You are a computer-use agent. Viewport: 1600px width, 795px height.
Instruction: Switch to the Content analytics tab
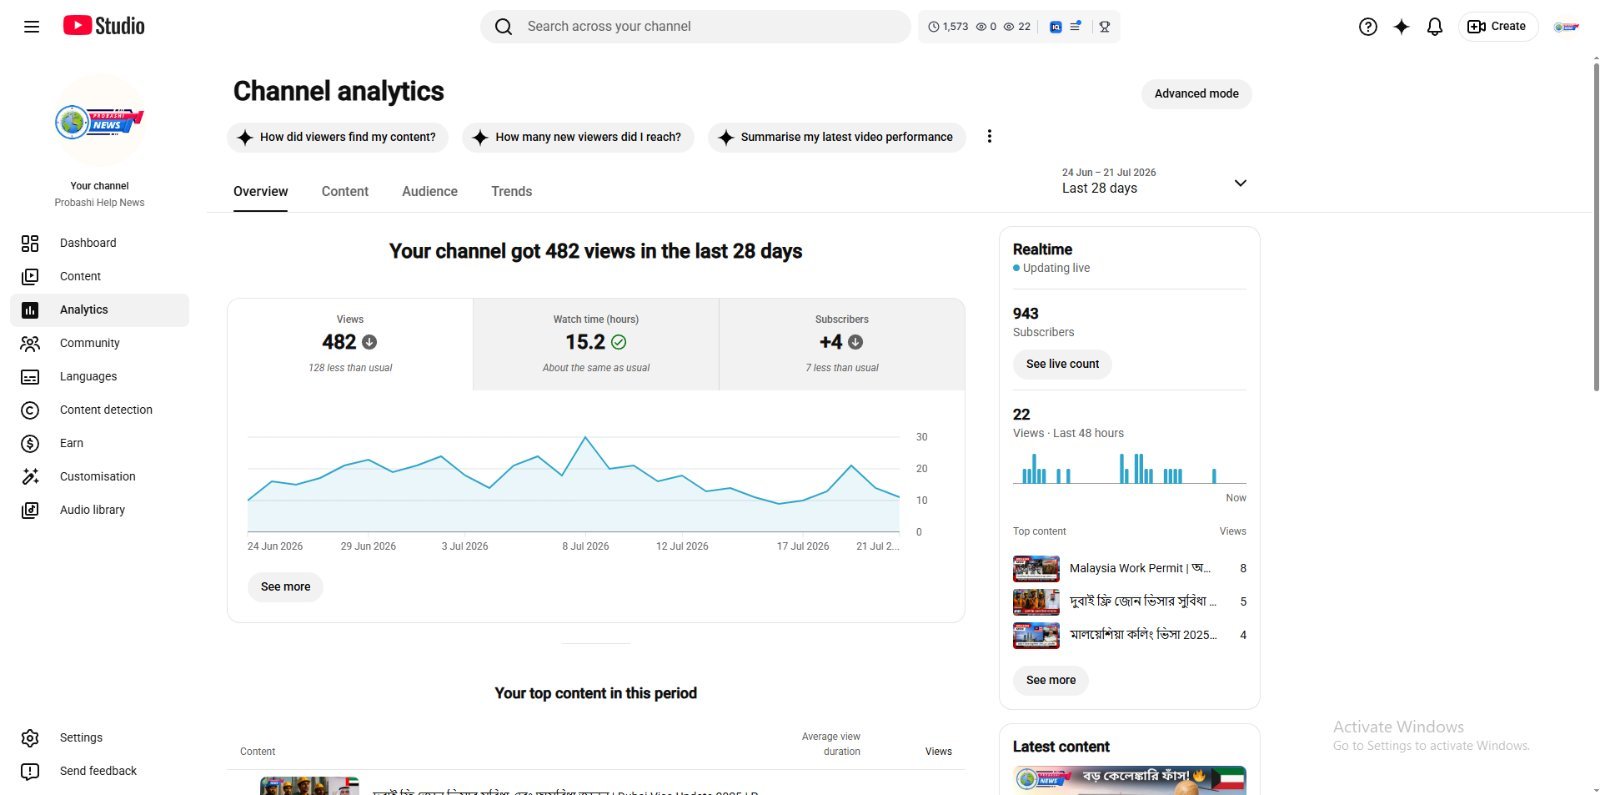[345, 191]
